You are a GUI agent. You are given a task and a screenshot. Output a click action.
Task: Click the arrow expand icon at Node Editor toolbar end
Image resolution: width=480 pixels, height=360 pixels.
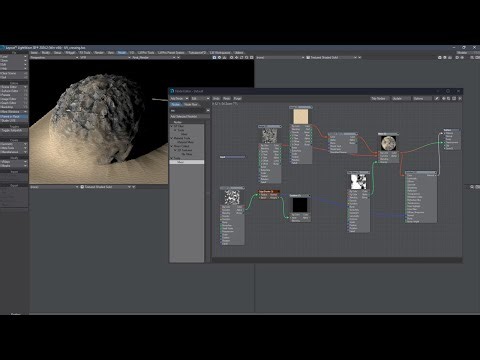tap(460, 99)
